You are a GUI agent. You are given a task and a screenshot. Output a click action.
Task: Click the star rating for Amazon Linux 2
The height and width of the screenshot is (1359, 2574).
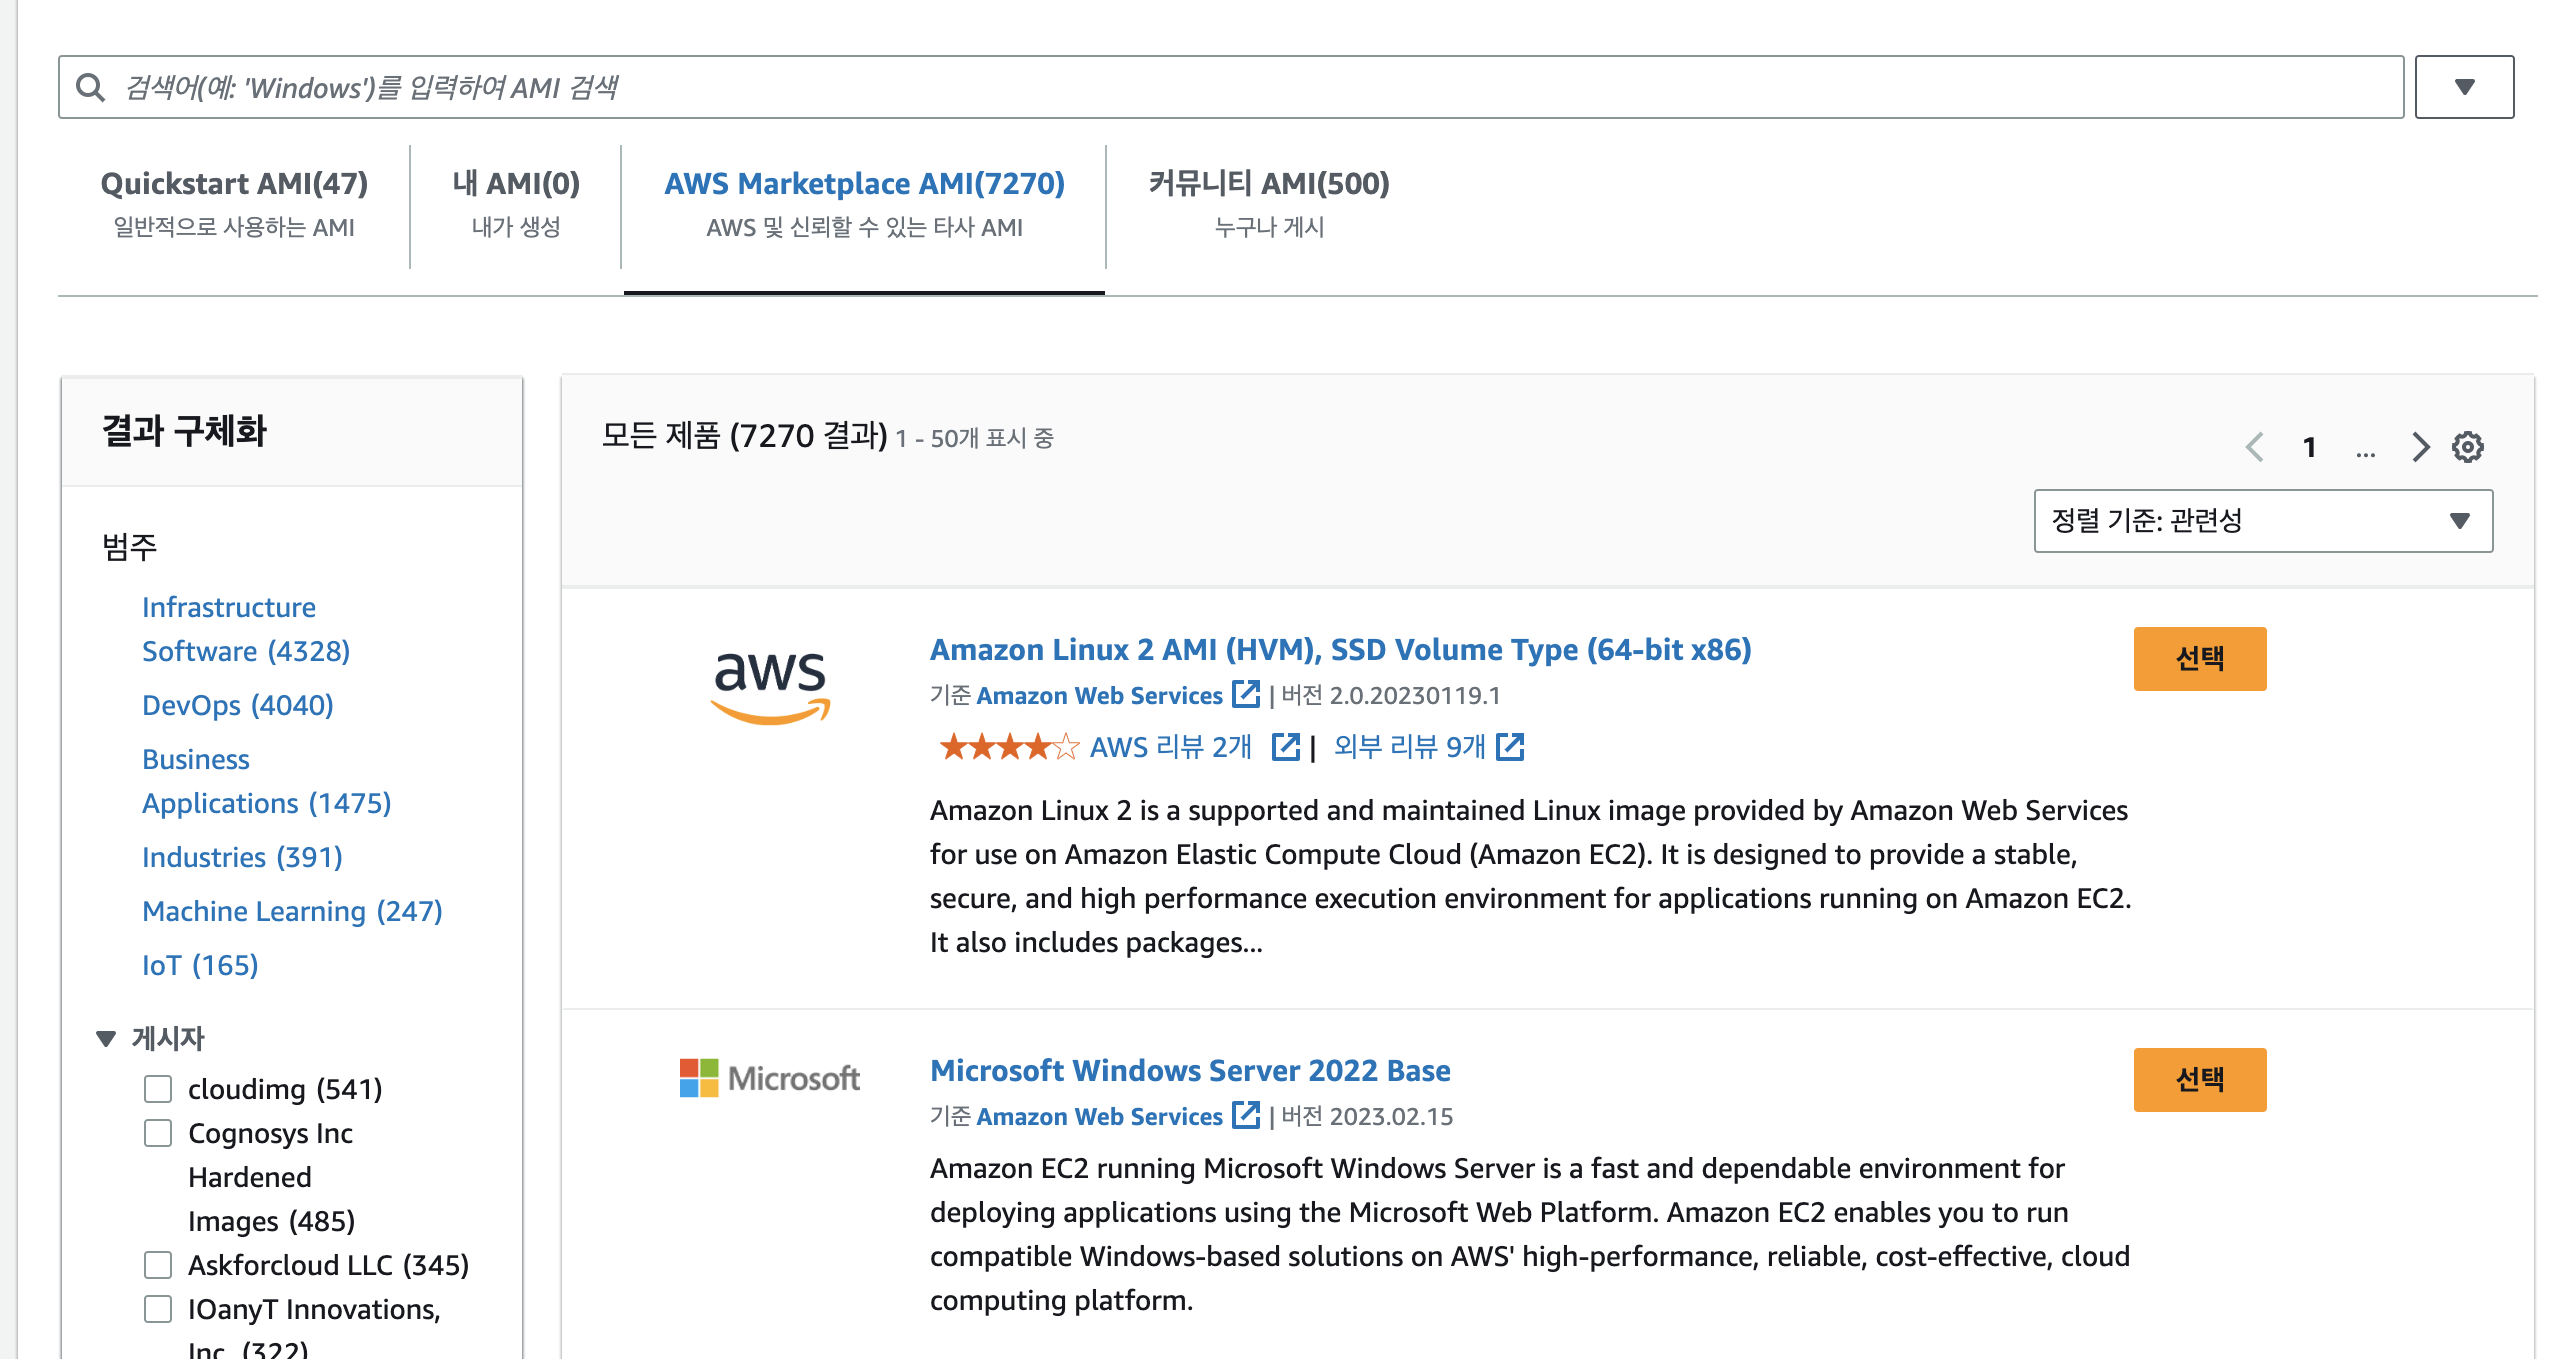click(x=1009, y=746)
